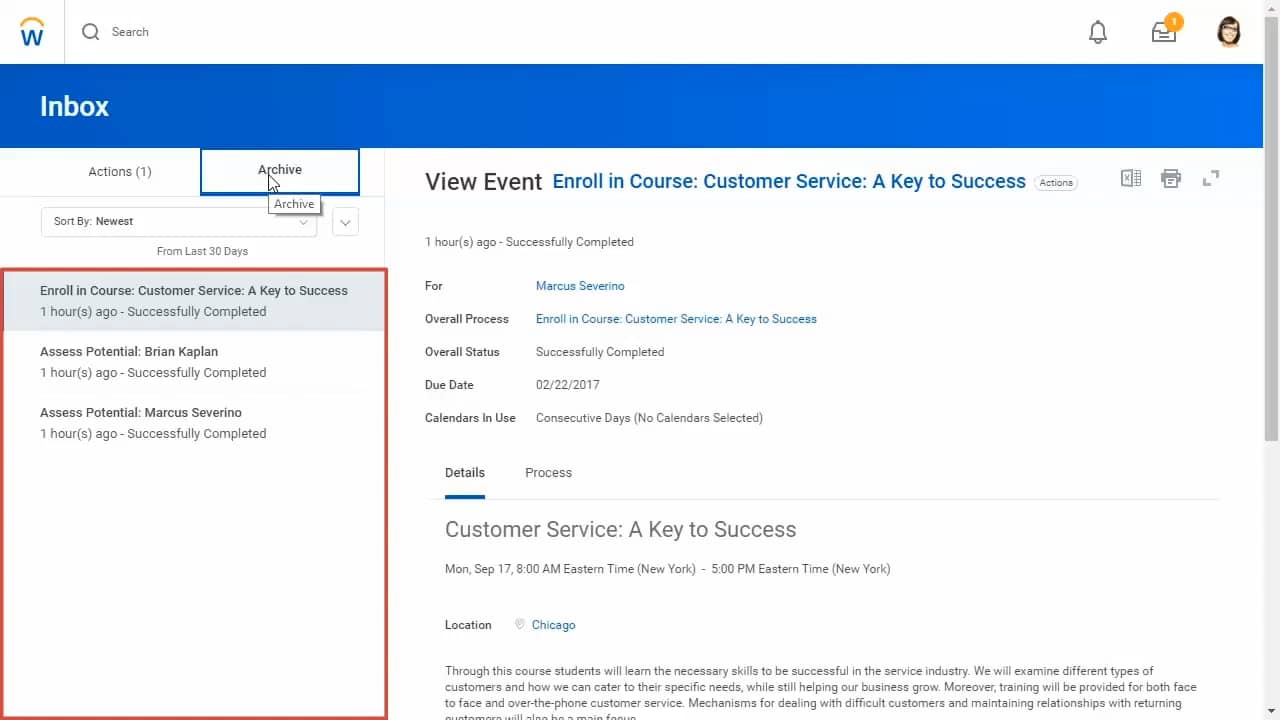1280x720 pixels.
Task: Switch to the Actions (1) tab
Action: pos(120,172)
